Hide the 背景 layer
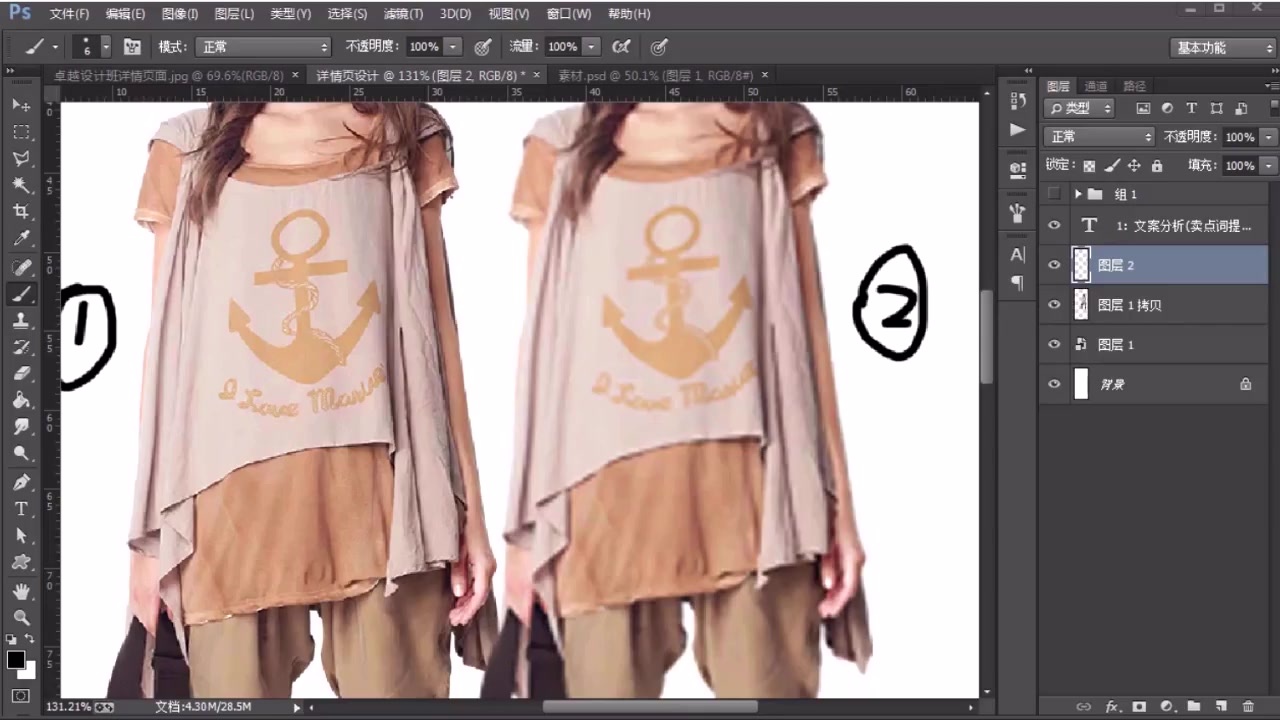This screenshot has width=1280, height=720. coord(1053,384)
